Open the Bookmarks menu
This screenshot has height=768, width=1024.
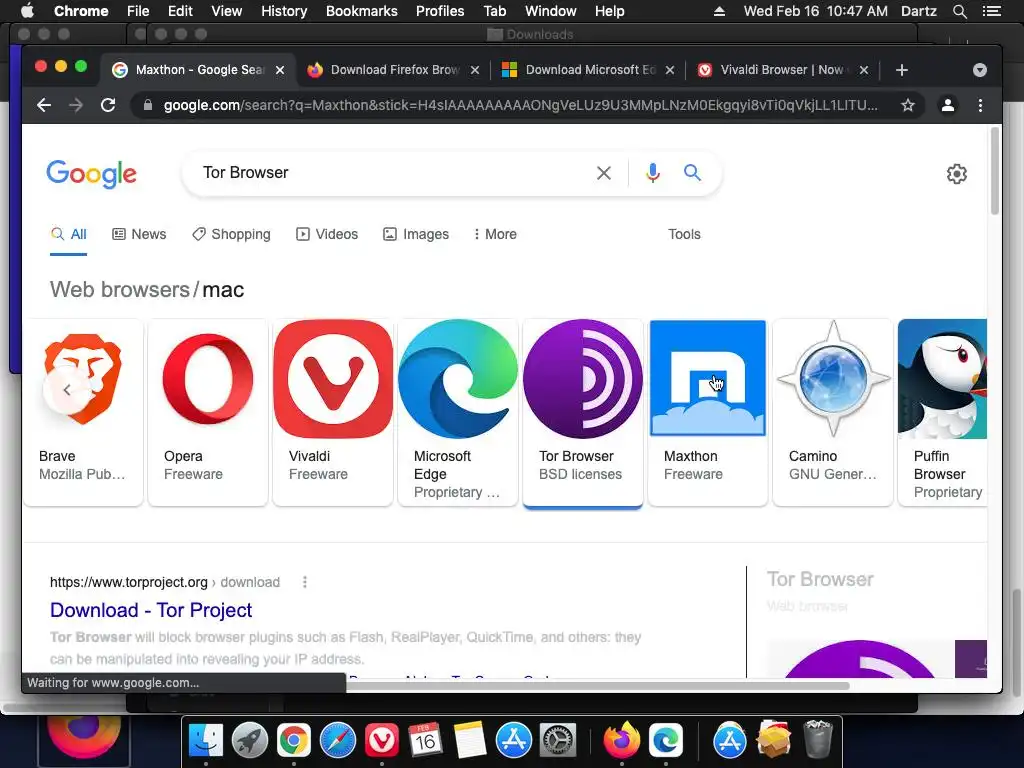362,11
